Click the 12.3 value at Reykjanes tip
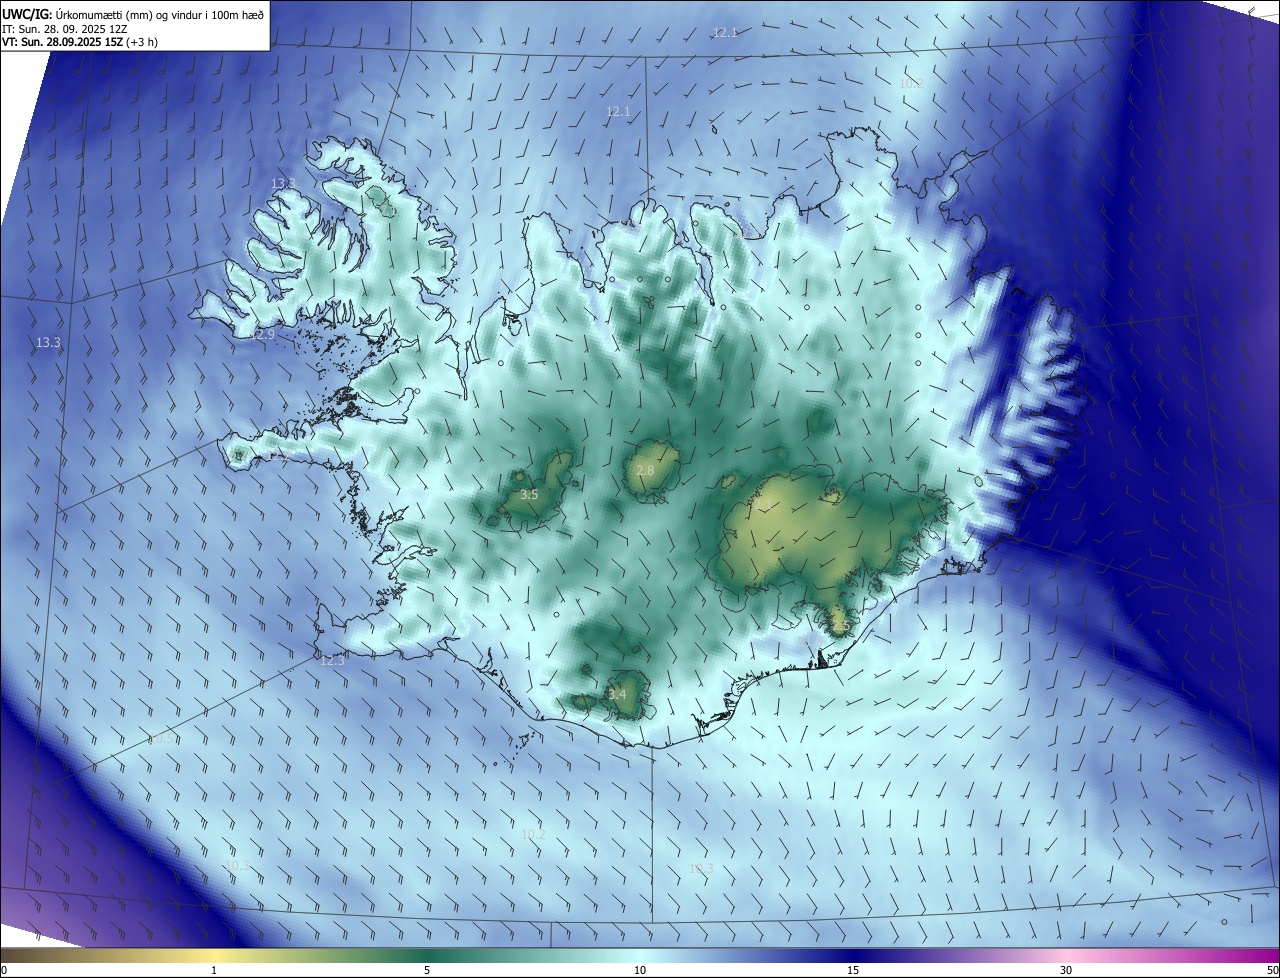Screen dimensions: 1280x978 click(x=332, y=661)
